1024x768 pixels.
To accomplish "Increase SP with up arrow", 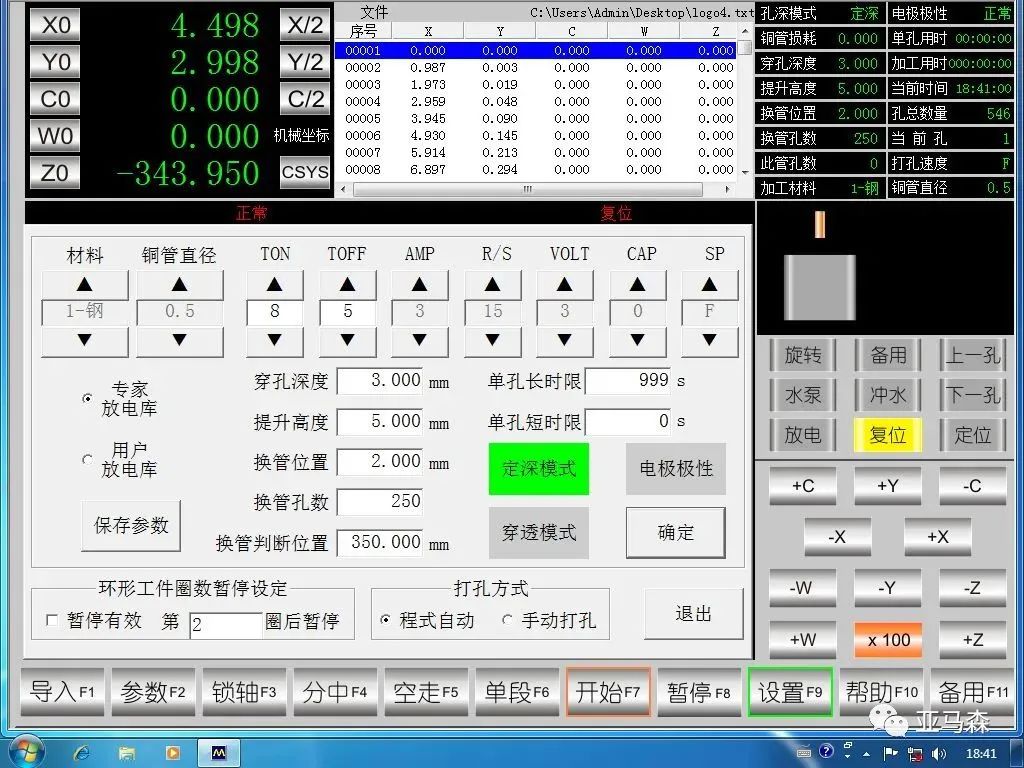I will 710,285.
